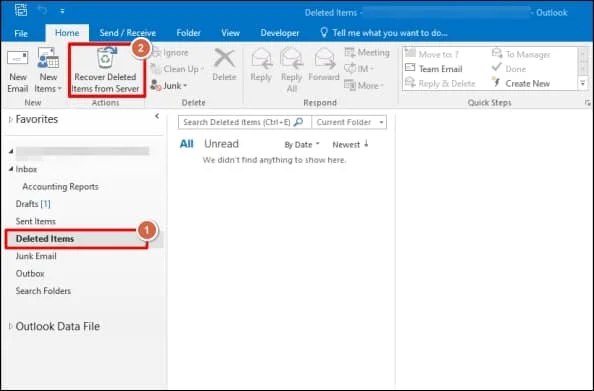Image resolution: width=594 pixels, height=391 pixels.
Task: Collapse the Inbox folder
Action: coord(11,169)
